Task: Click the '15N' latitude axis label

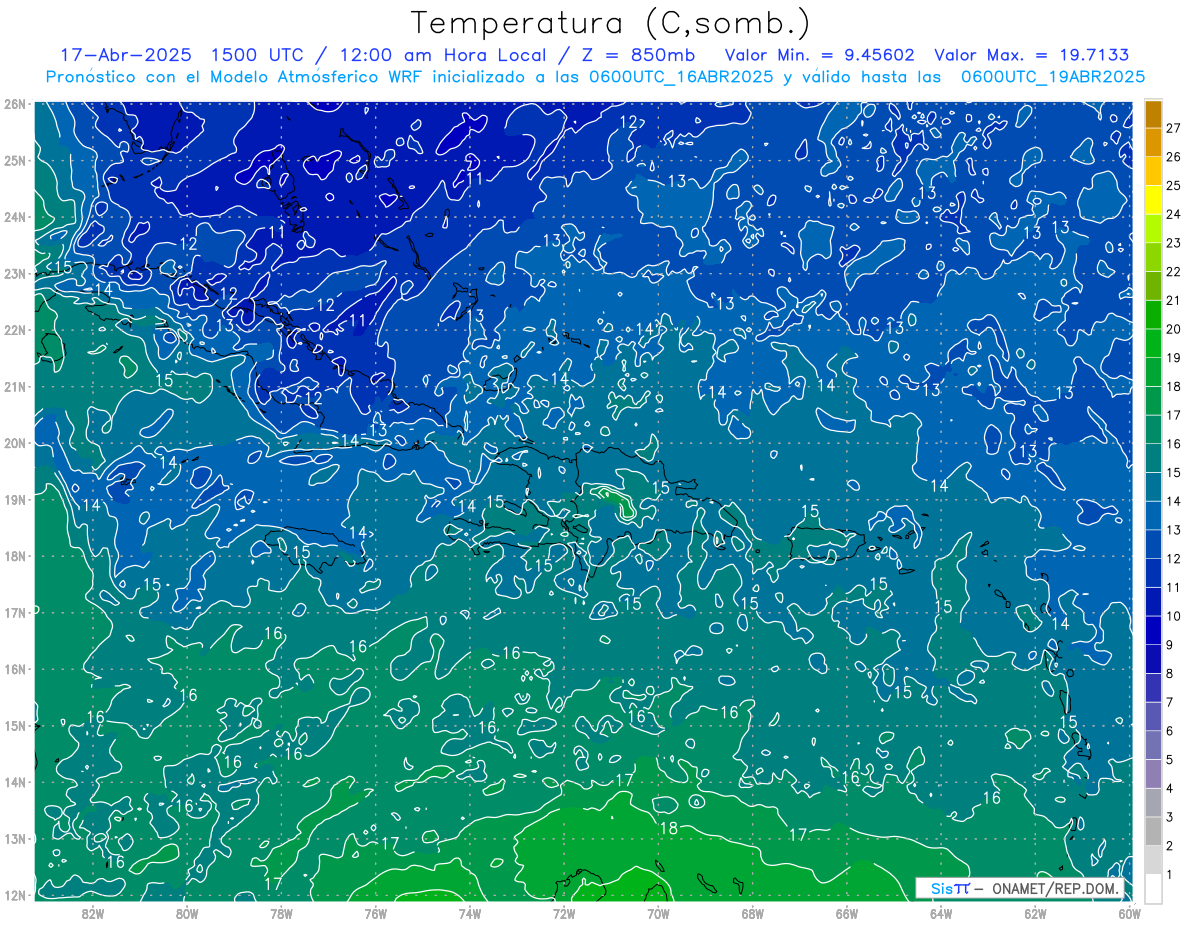Action: coord(15,725)
